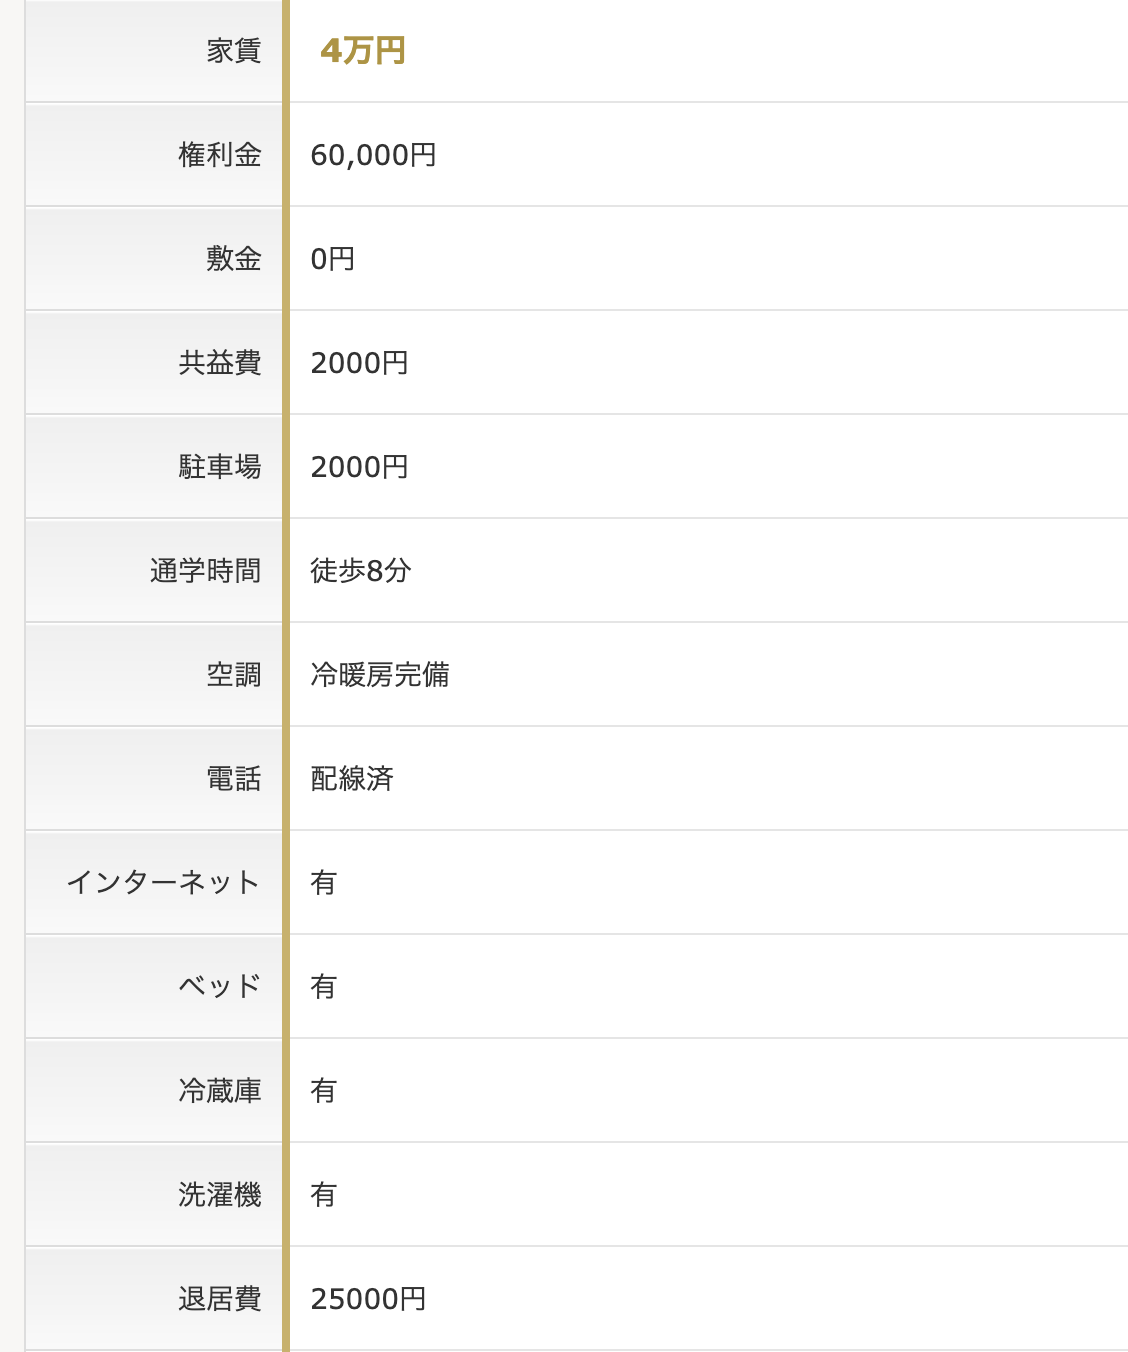Screen dimensions: 1128x1352
Task: Click the 電話 label cell
Action: point(233,779)
